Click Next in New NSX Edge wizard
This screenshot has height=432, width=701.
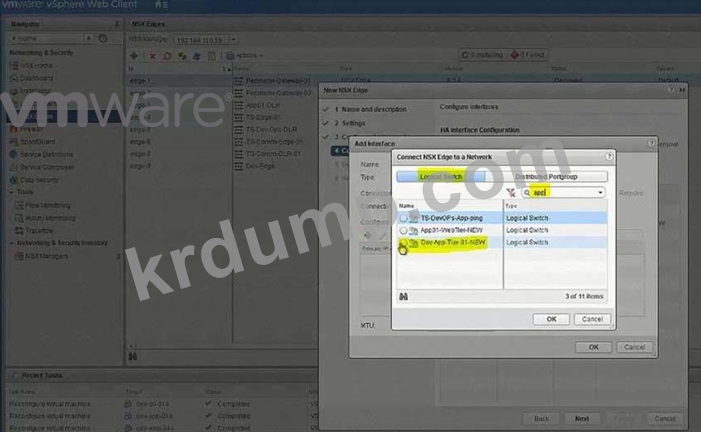pos(582,419)
